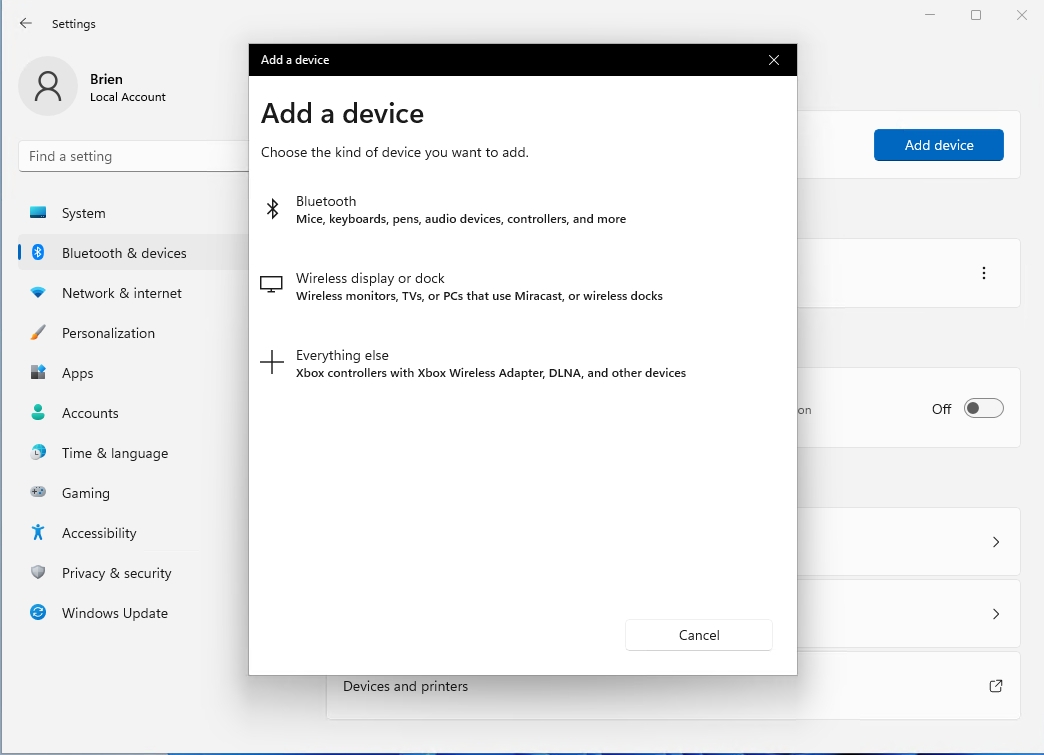Select the Bluetooth option icon in the dialog
Viewport: 1044px width, 755px height.
272,208
